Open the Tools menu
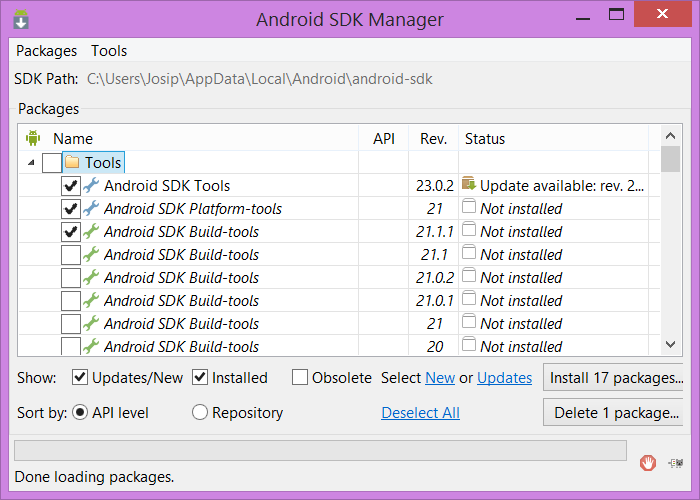700x500 pixels. pyautogui.click(x=109, y=50)
